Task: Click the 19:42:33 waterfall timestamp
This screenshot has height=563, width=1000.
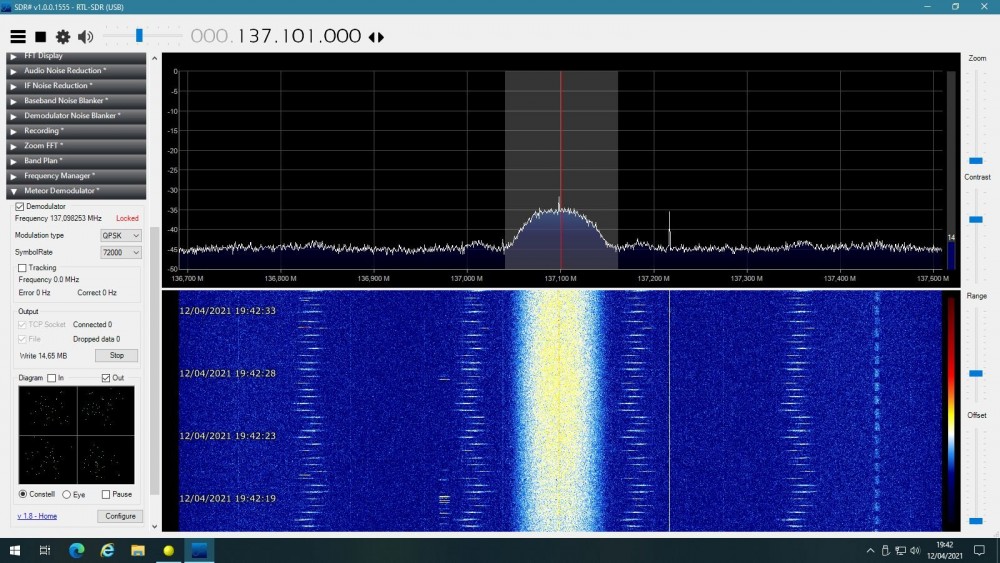Action: (228, 311)
